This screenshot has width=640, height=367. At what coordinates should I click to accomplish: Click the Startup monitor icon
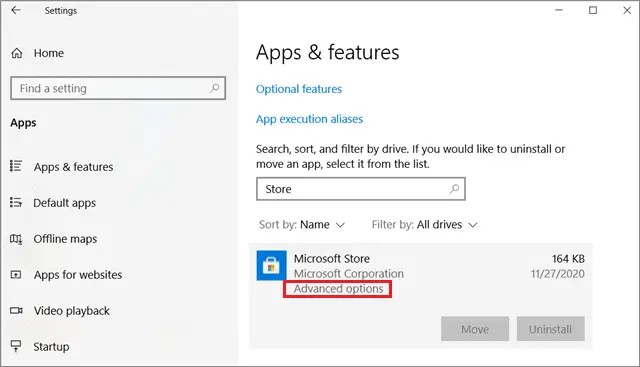pos(16,346)
